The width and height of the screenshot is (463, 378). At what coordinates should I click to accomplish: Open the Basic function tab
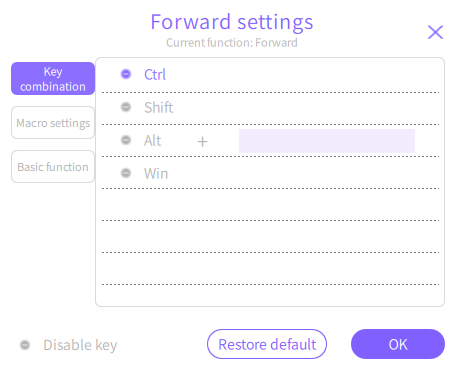[53, 167]
